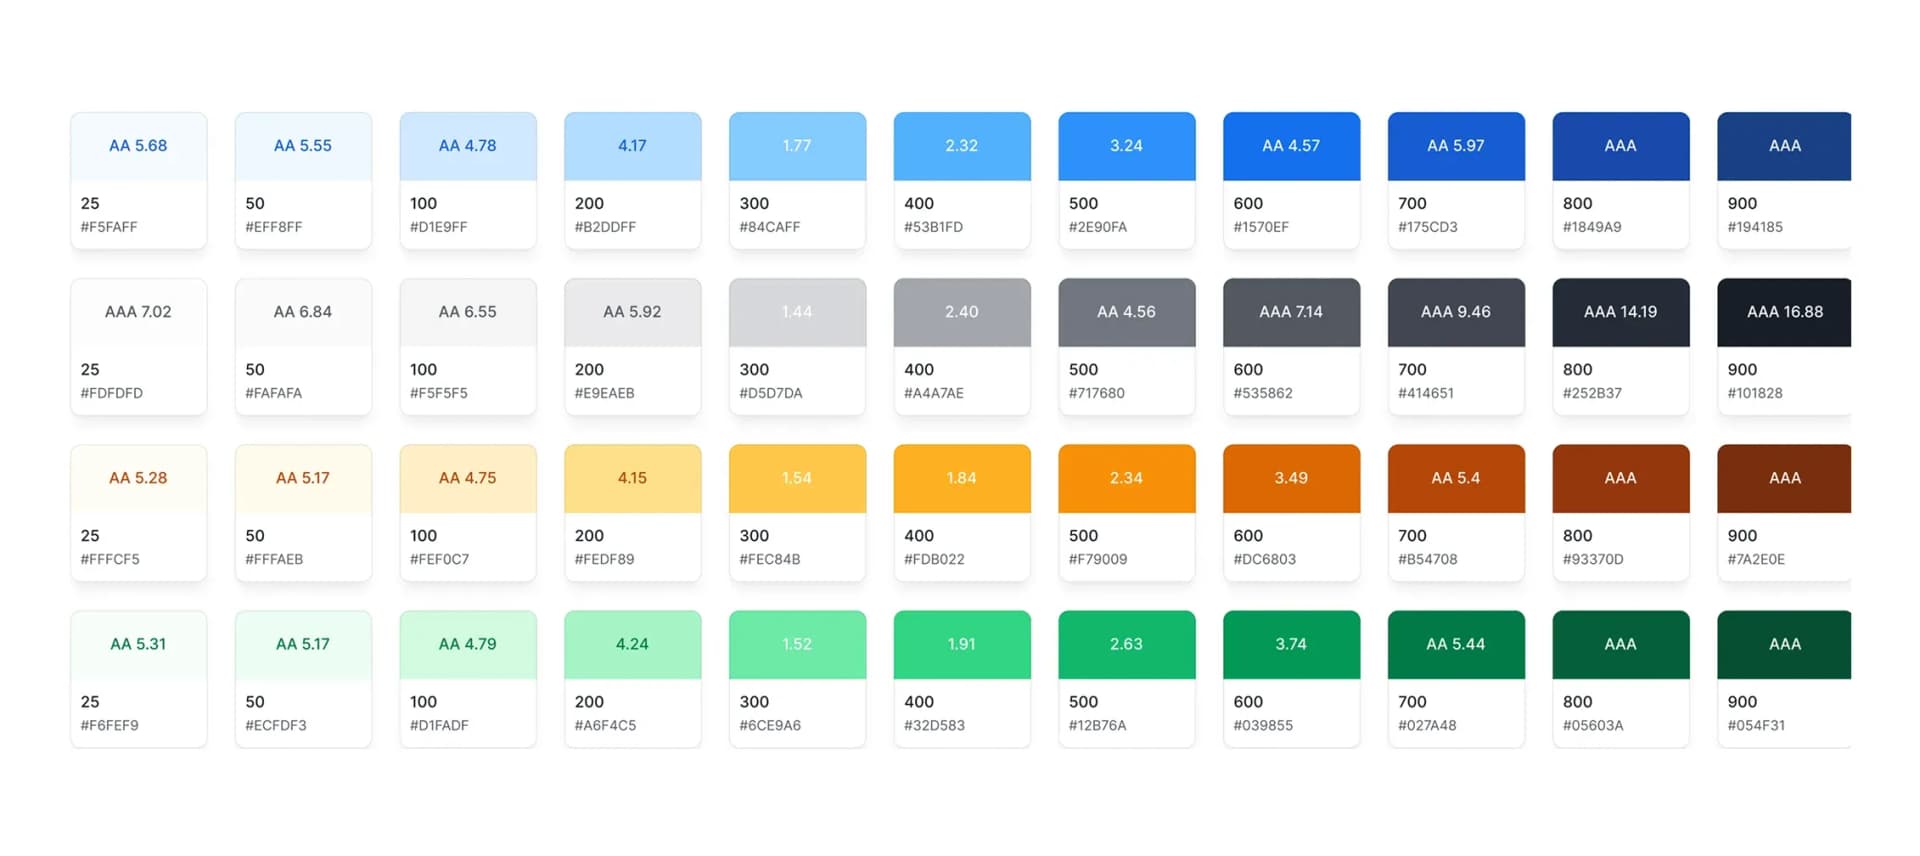Screen dimensions: 1920x856
Task: Click the hex value #D5D7DA
Action: 771,393
